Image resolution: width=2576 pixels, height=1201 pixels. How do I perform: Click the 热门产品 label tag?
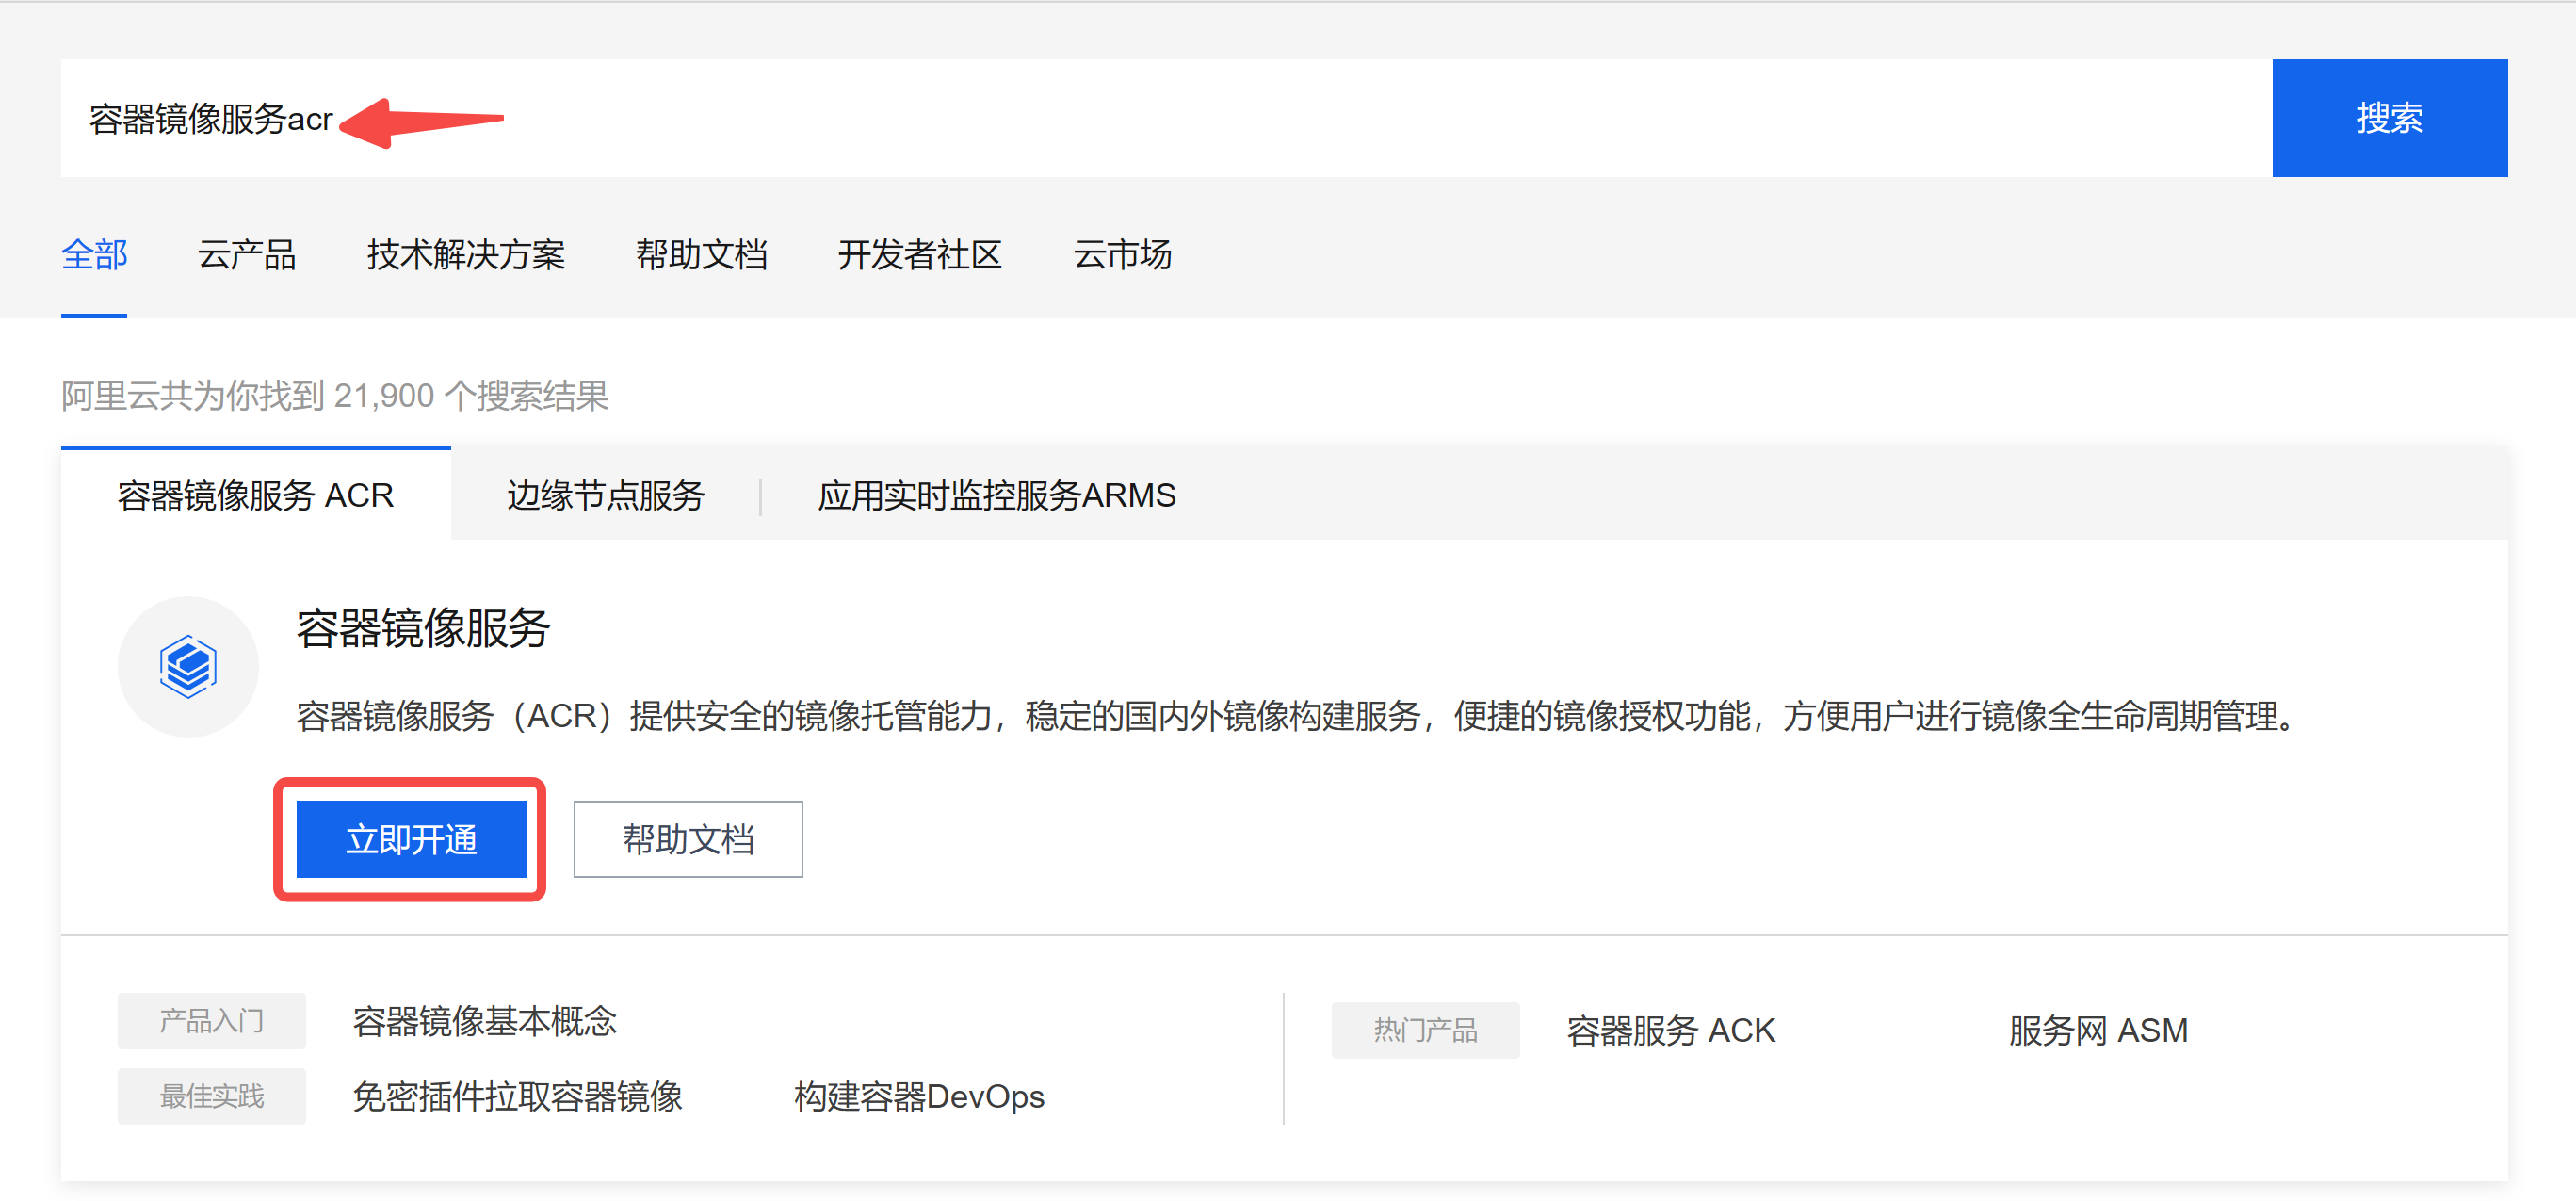(1426, 1030)
